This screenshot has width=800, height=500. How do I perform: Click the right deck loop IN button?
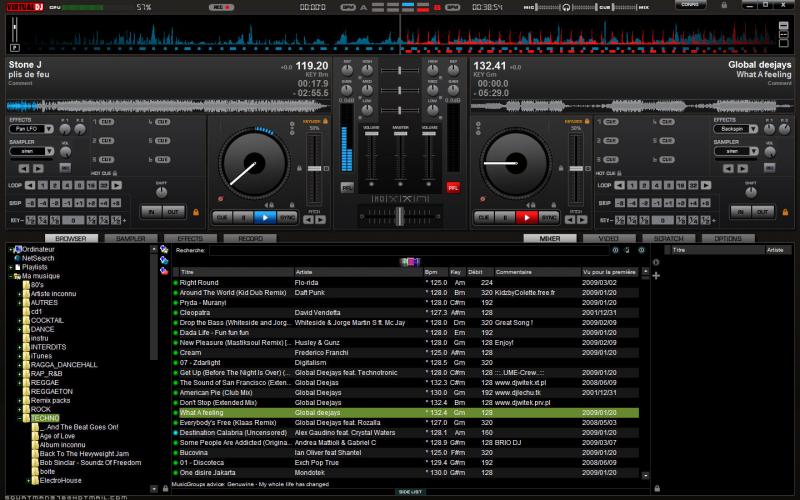[741, 212]
